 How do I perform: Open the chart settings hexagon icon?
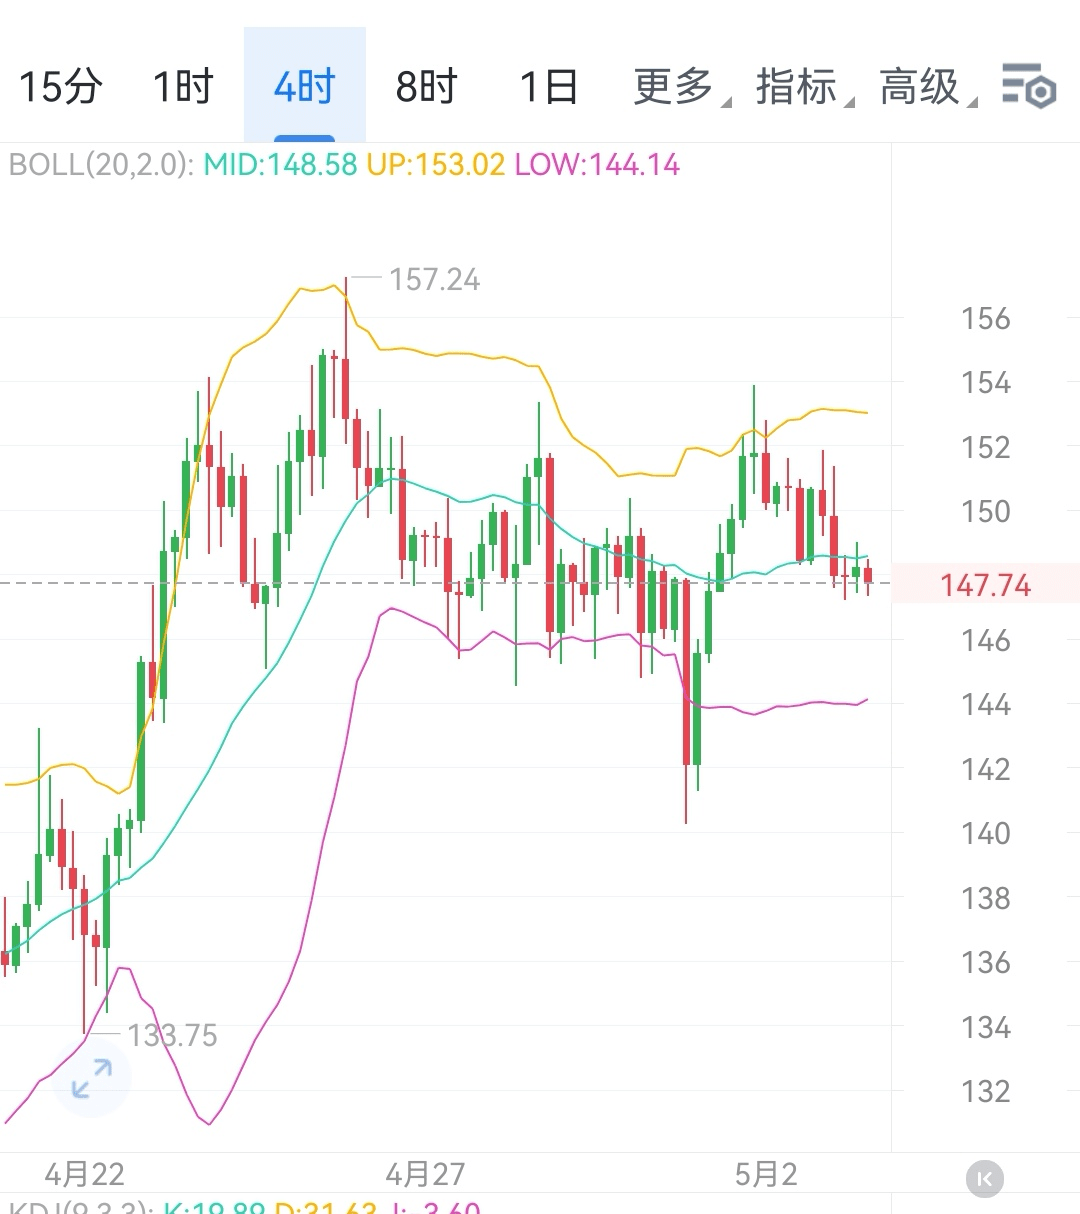tap(1029, 86)
